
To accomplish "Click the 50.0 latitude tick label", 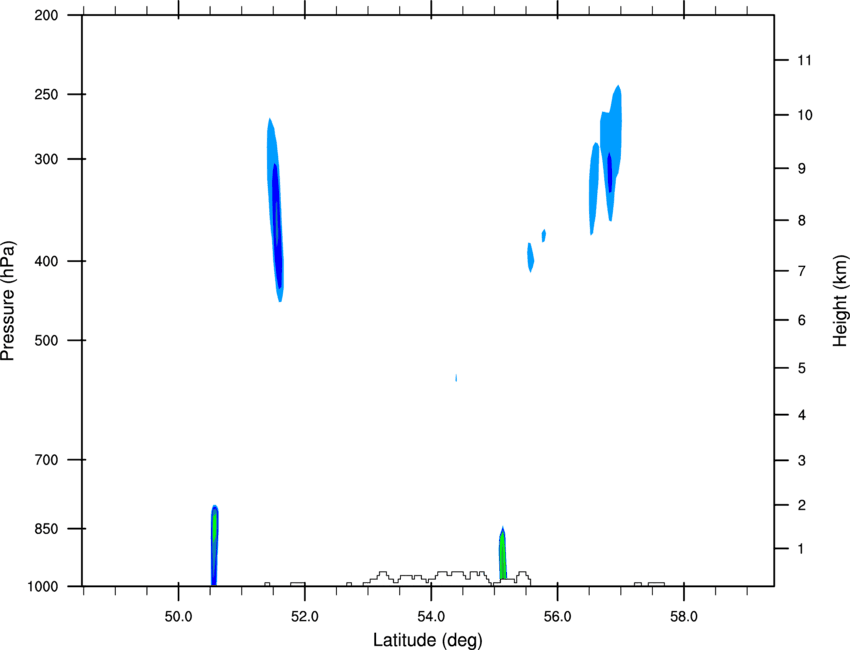I will coord(178,616).
